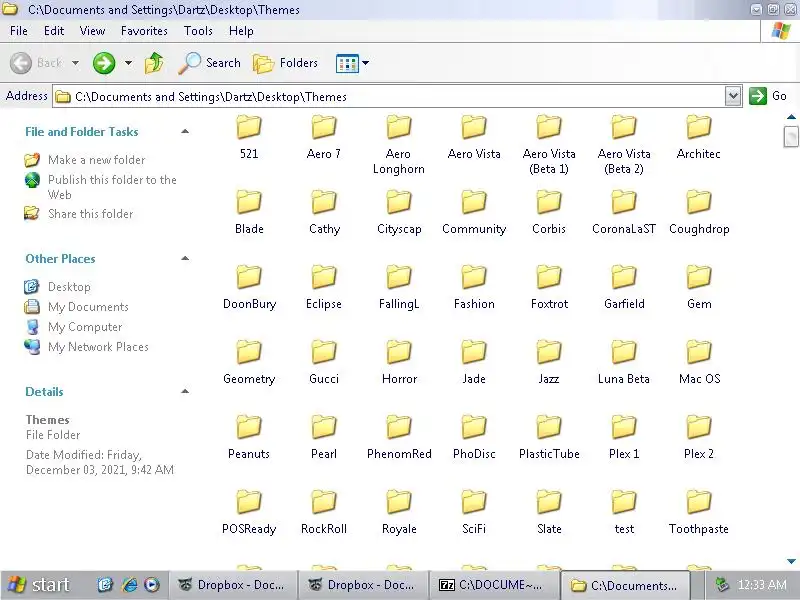
Task: Click scrollbar down arrow
Action: 791,561
